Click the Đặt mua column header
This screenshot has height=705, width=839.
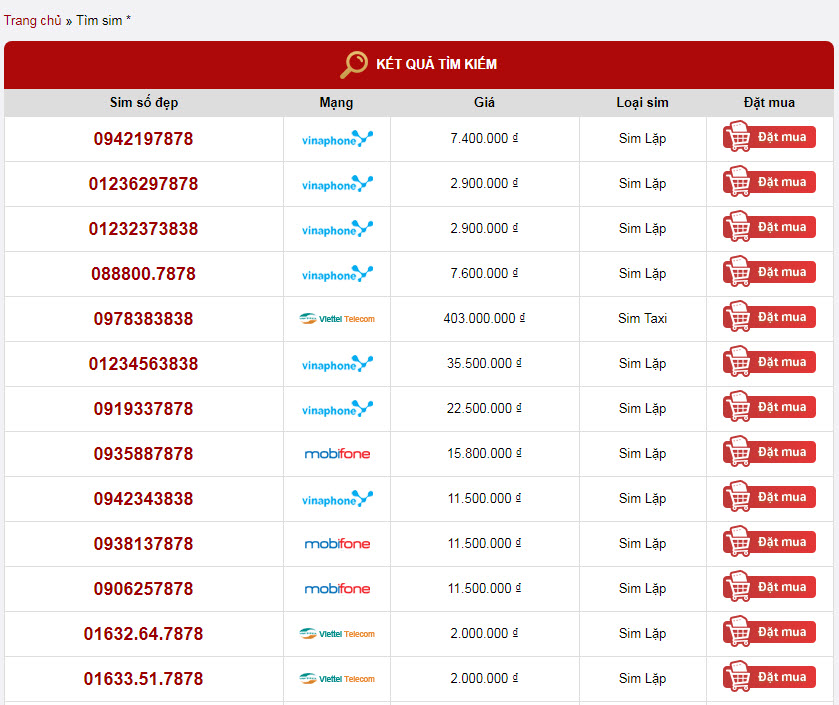[x=769, y=102]
